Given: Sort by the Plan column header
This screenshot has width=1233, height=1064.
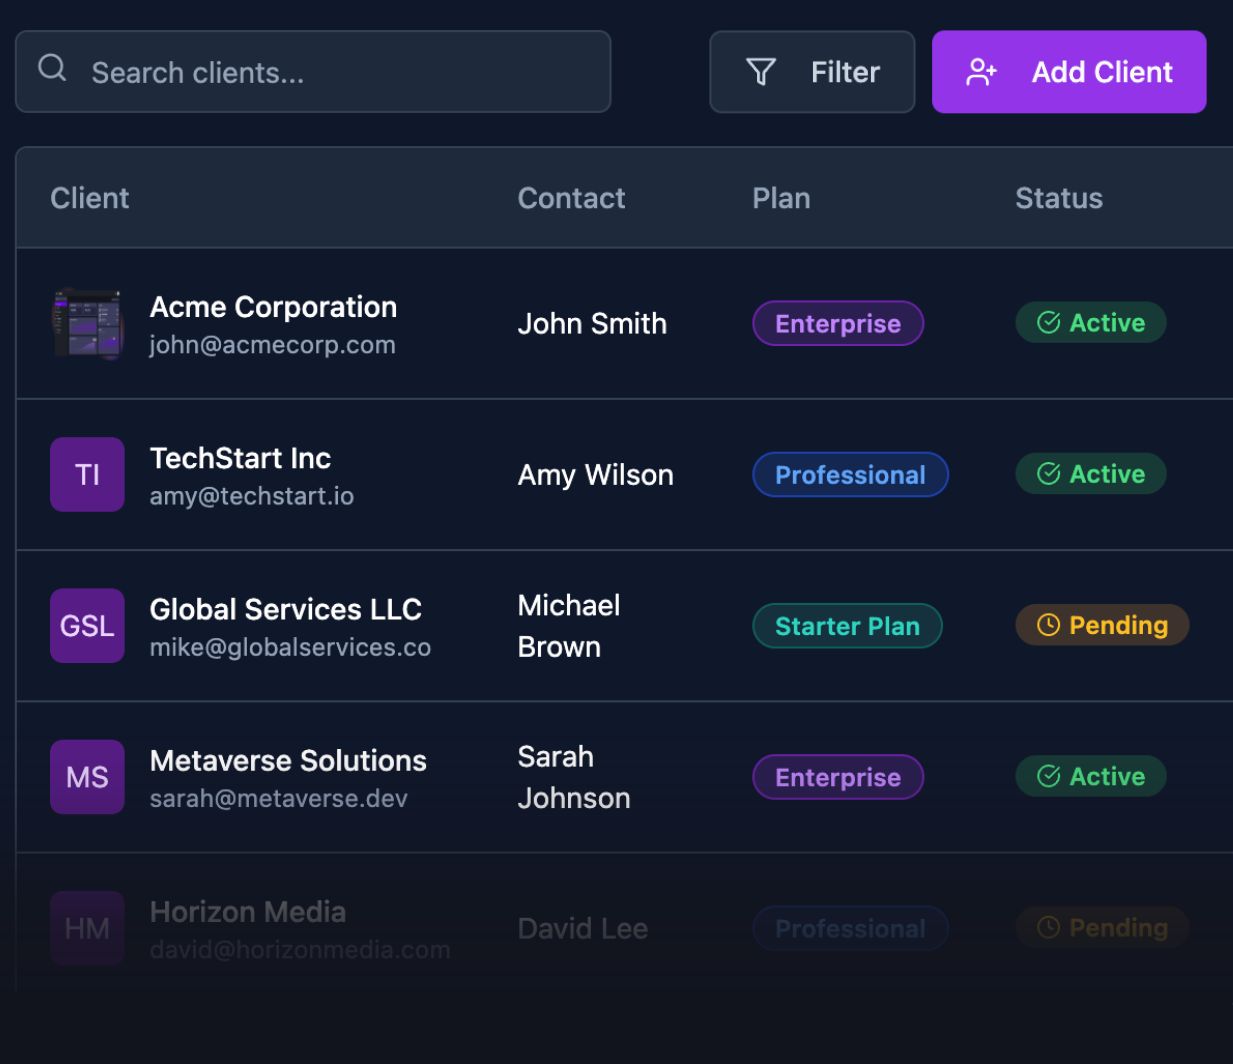Looking at the screenshot, I should tap(781, 198).
